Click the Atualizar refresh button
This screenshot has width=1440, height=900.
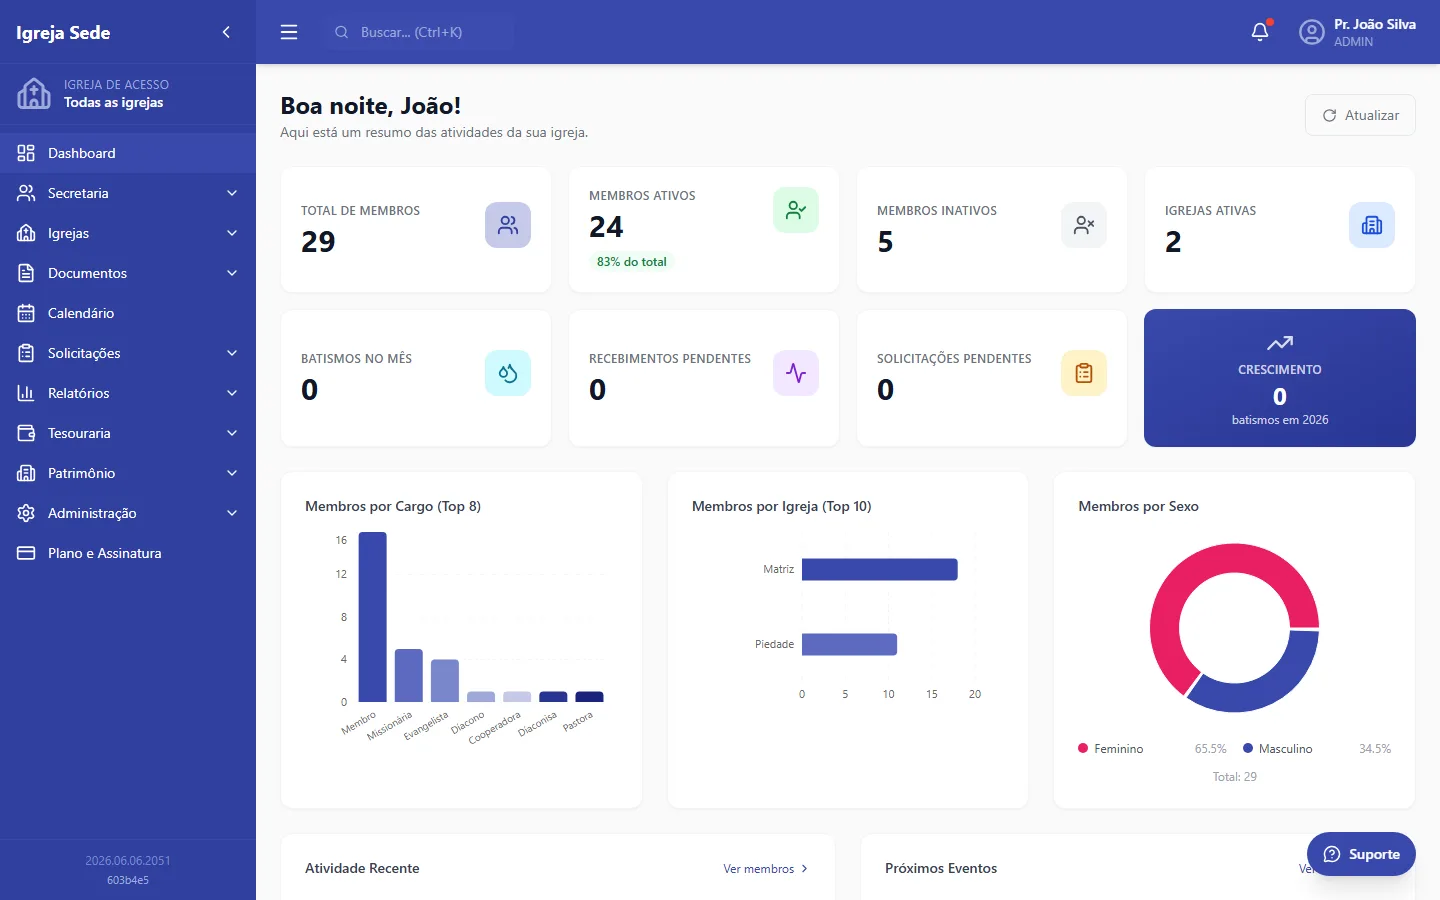[1360, 115]
